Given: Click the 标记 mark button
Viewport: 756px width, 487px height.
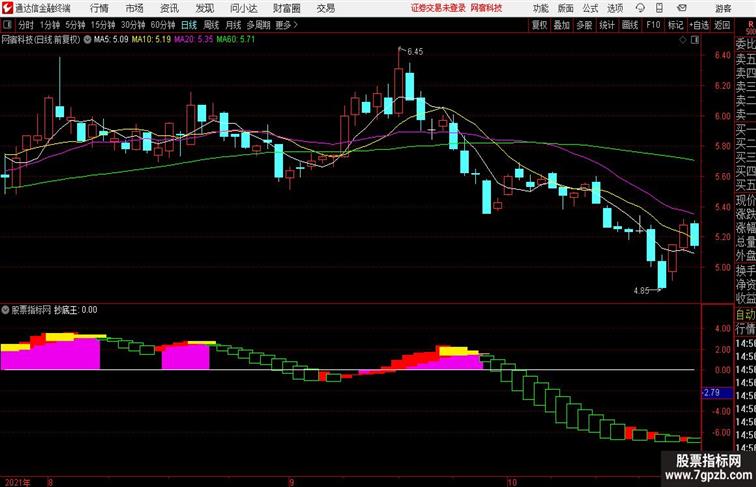Looking at the screenshot, I should tap(675, 25).
